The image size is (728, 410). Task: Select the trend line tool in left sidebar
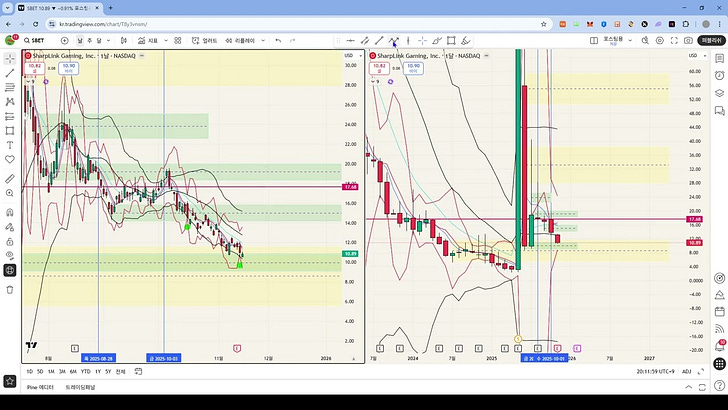tap(10, 73)
